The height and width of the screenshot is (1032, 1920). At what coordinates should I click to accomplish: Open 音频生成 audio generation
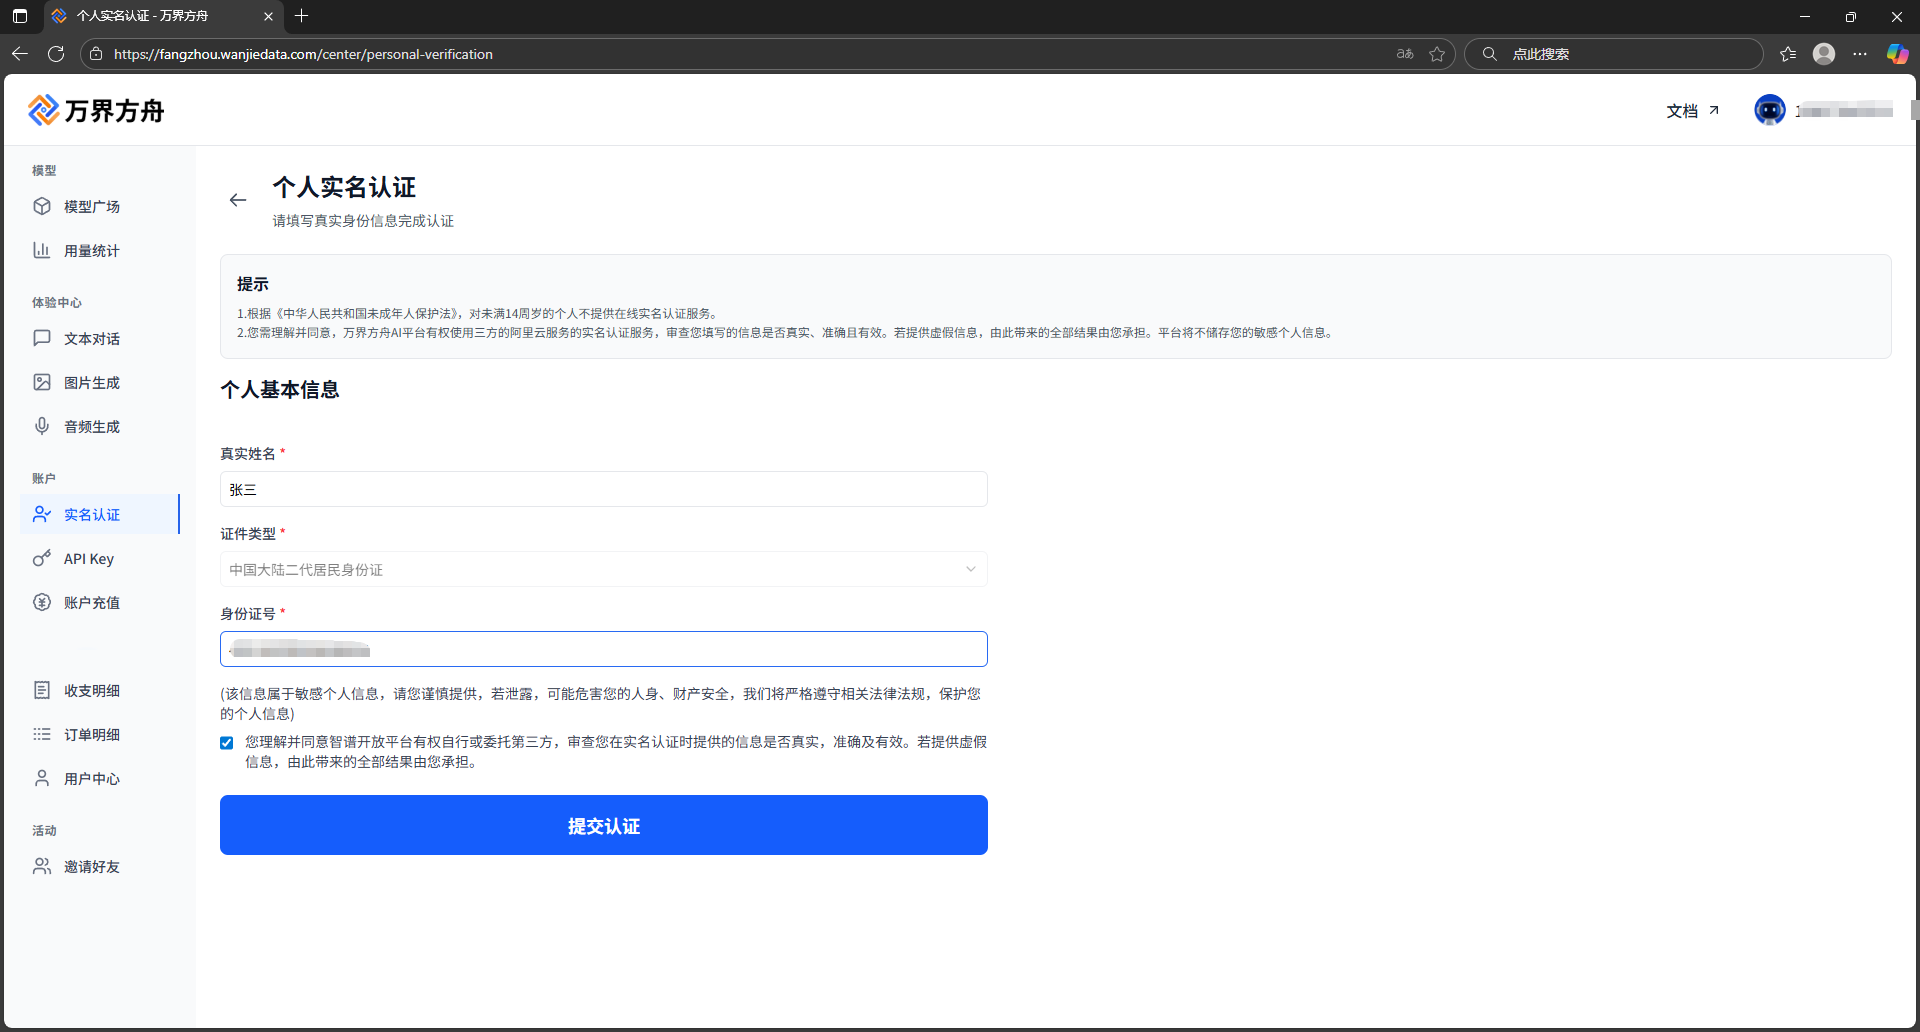[x=91, y=427]
